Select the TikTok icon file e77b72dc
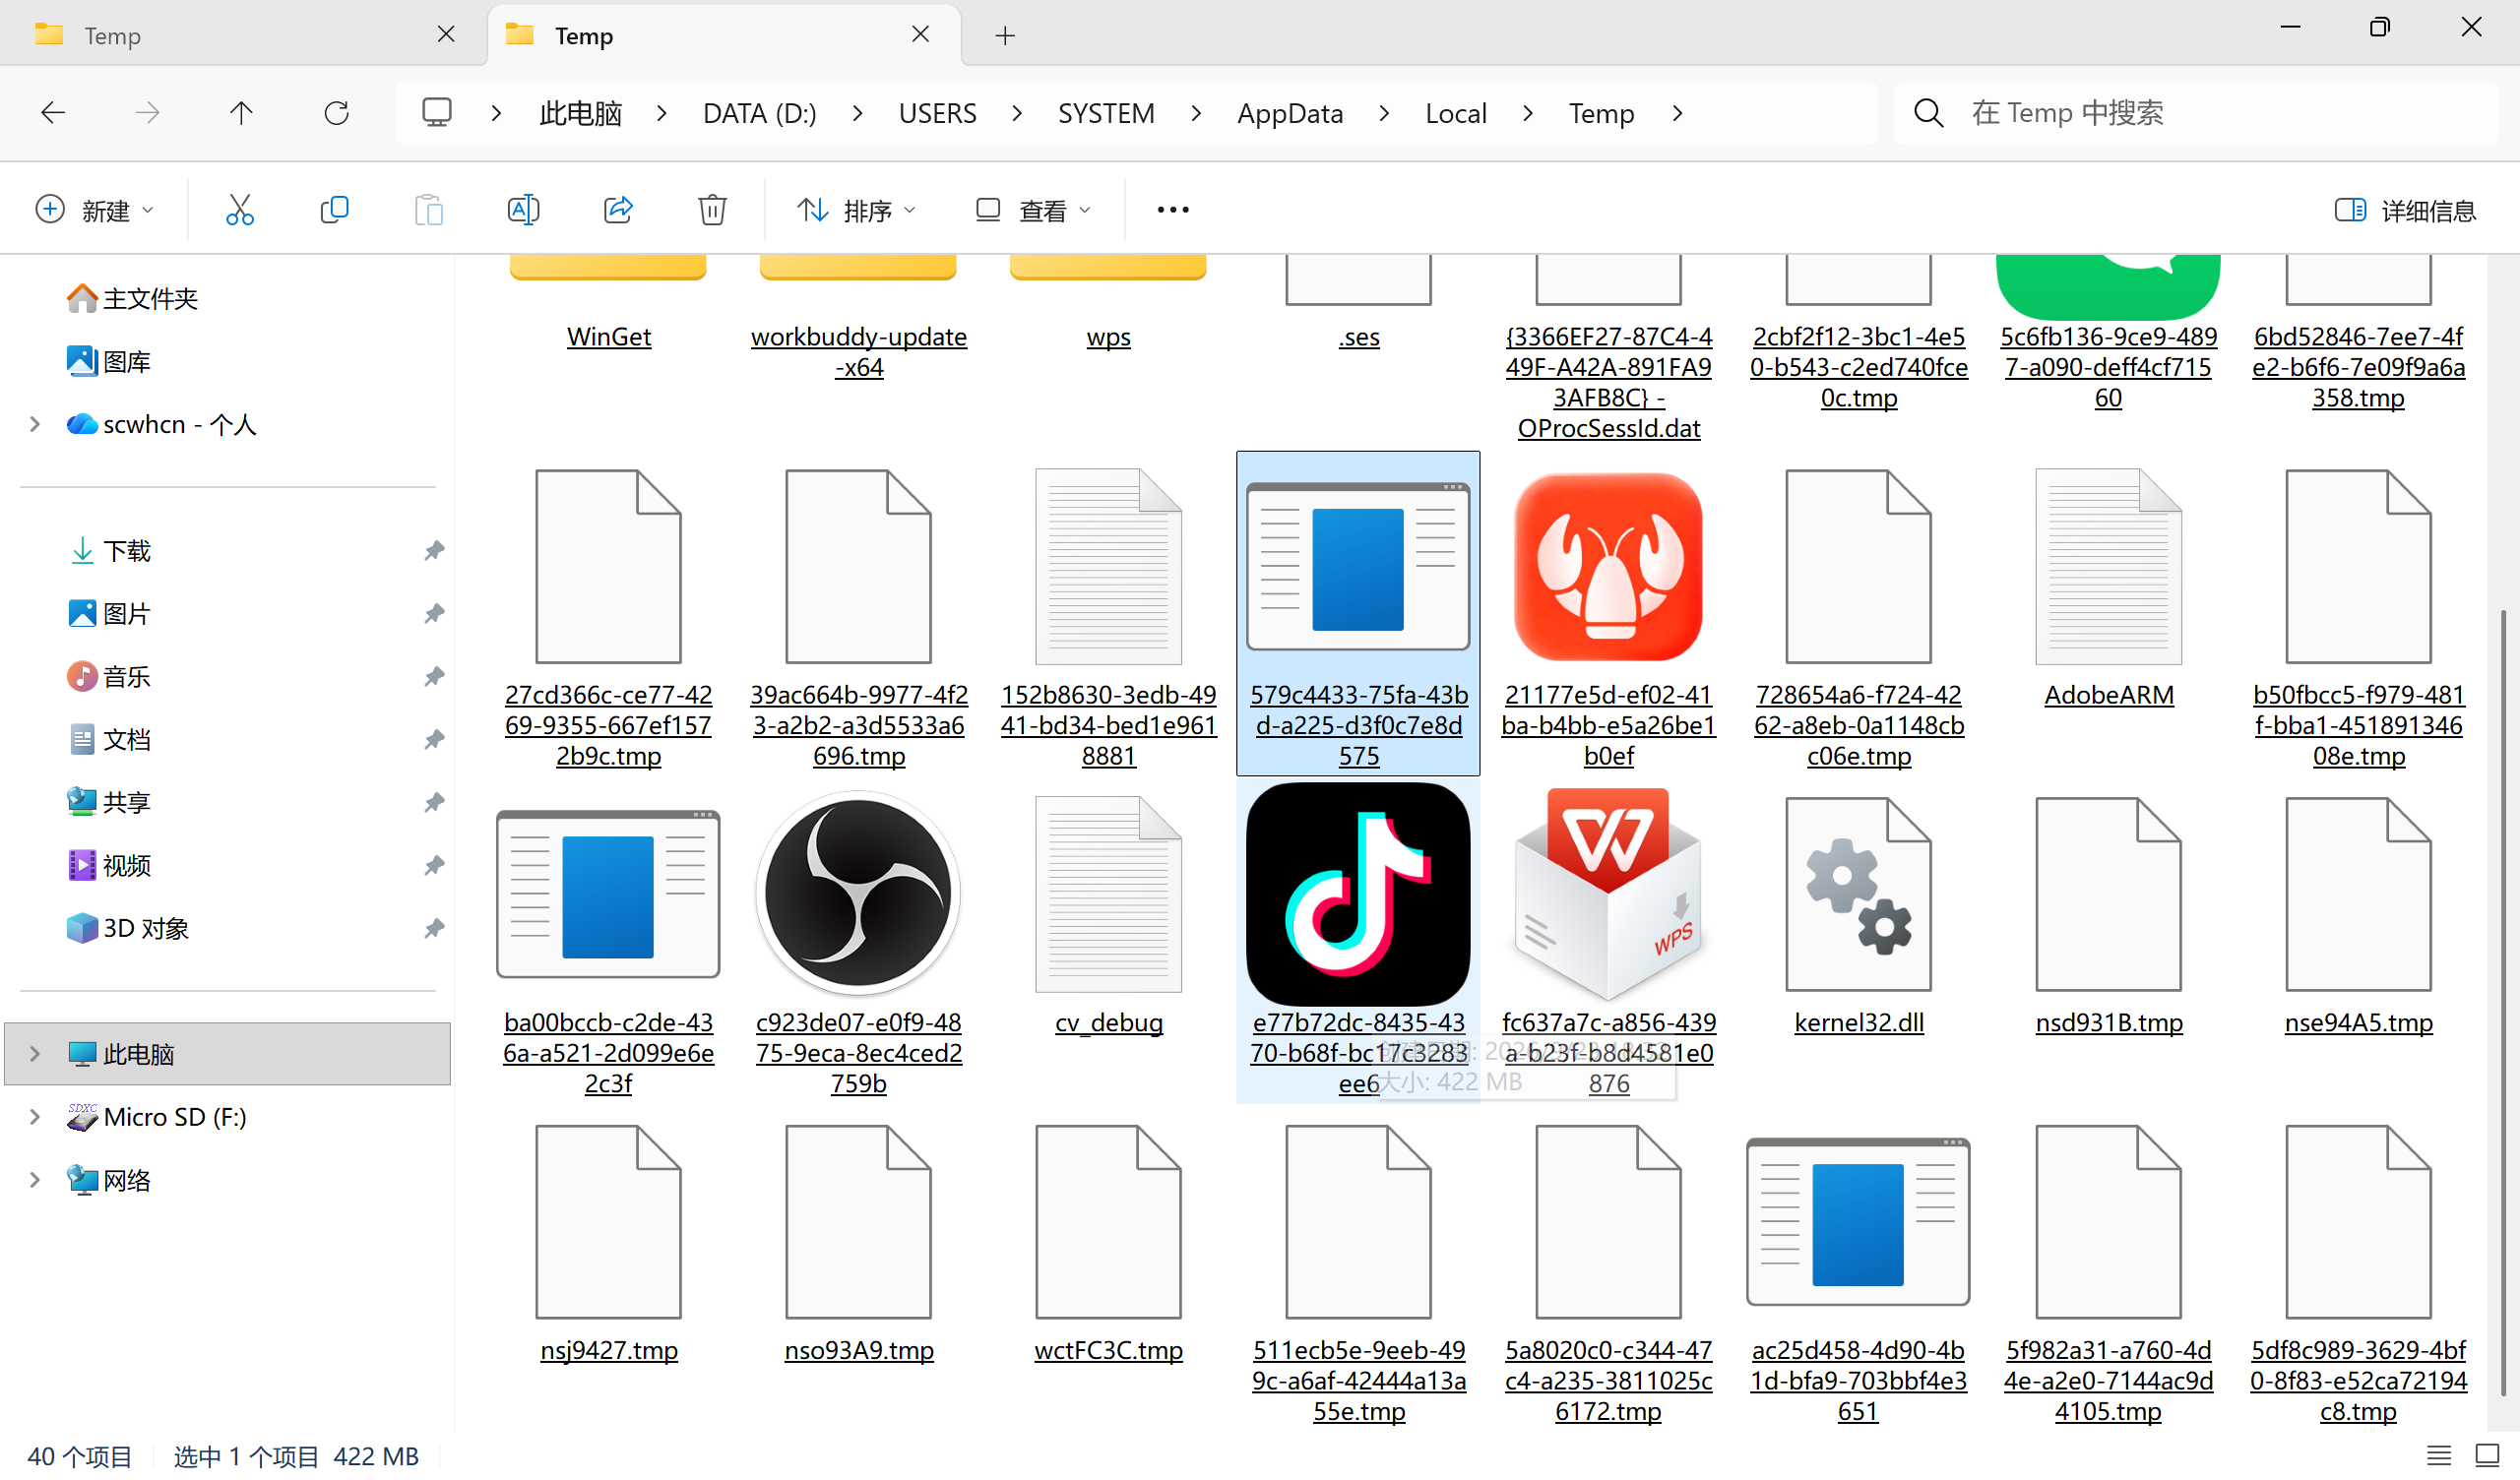This screenshot has height=1480, width=2520. (1358, 940)
